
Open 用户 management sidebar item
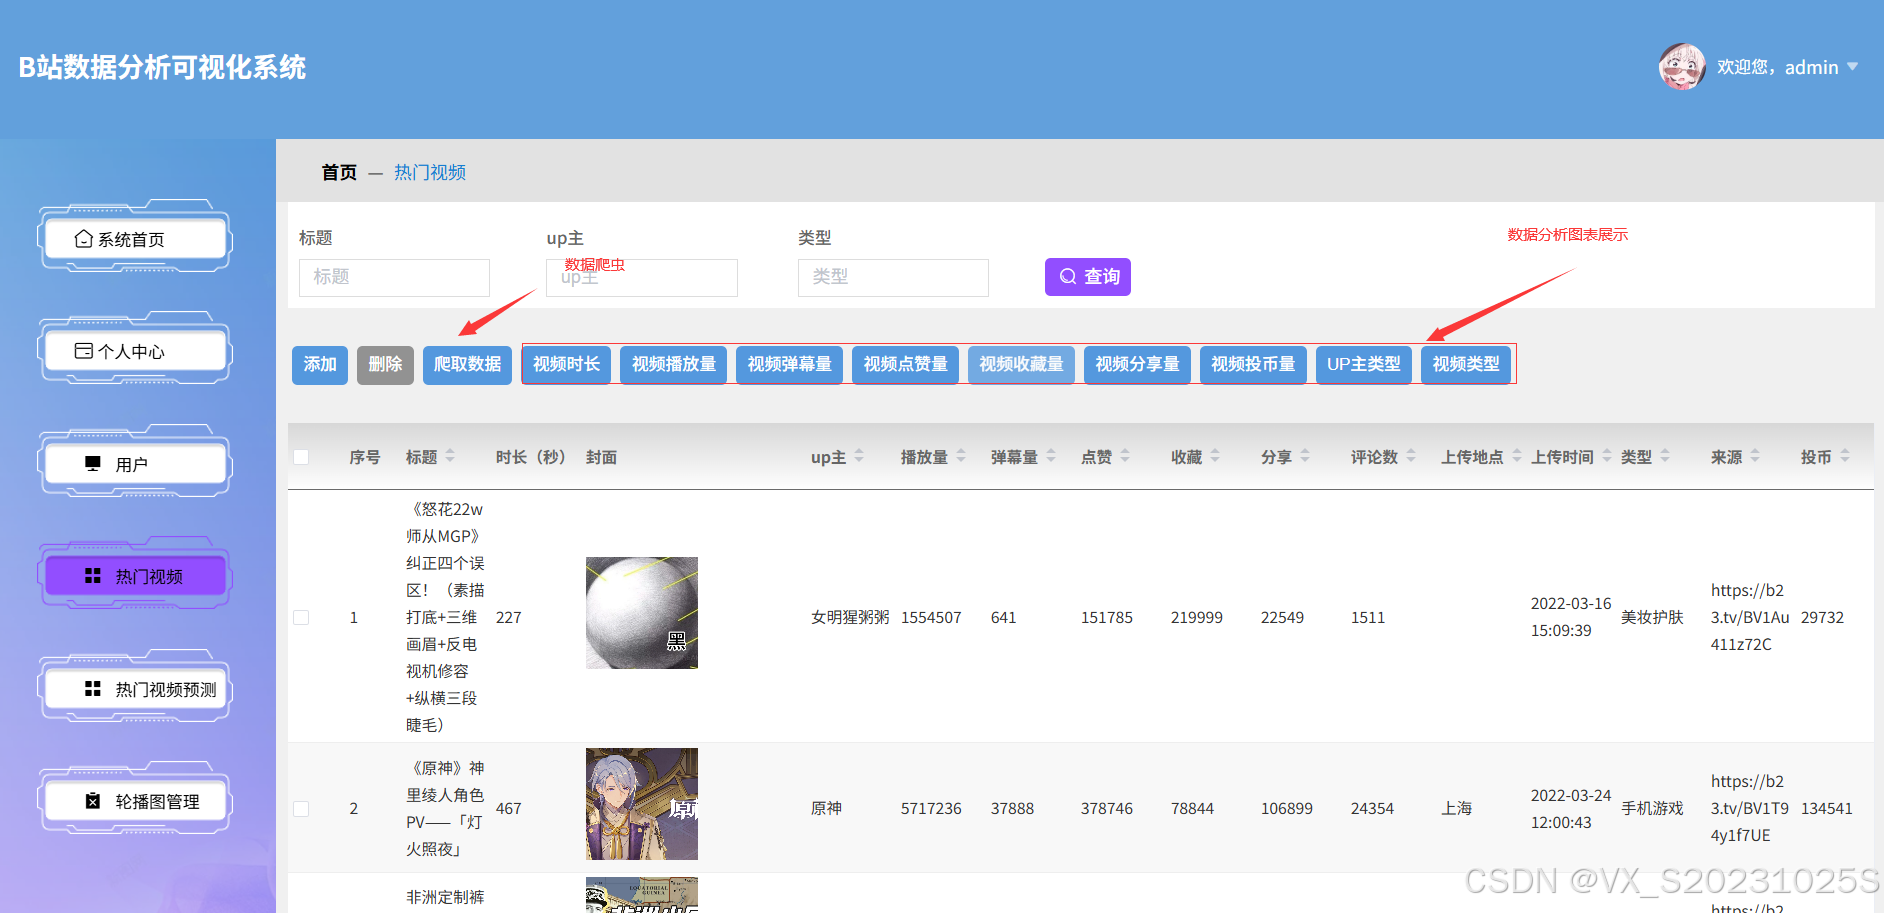pos(135,464)
